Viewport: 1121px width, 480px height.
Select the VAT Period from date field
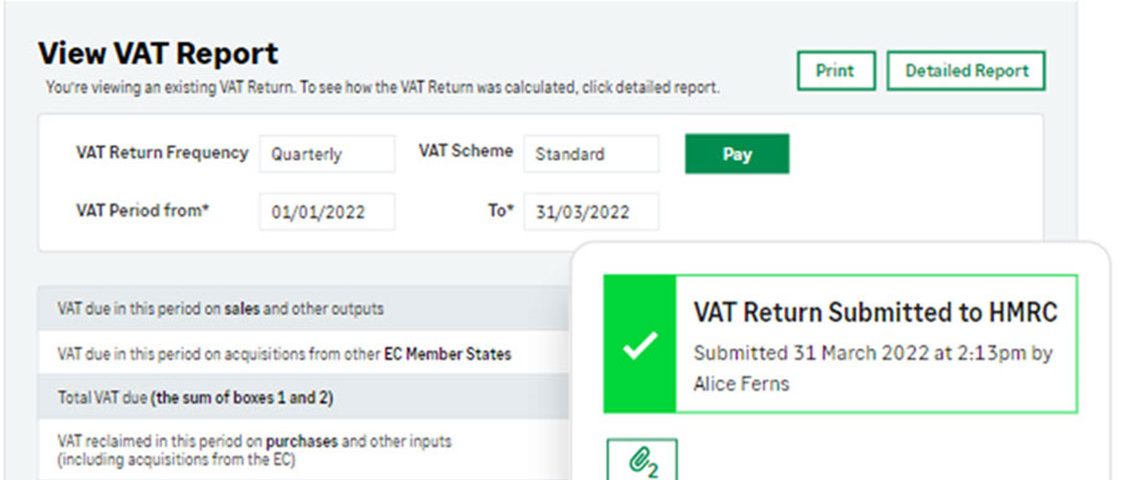(x=327, y=212)
